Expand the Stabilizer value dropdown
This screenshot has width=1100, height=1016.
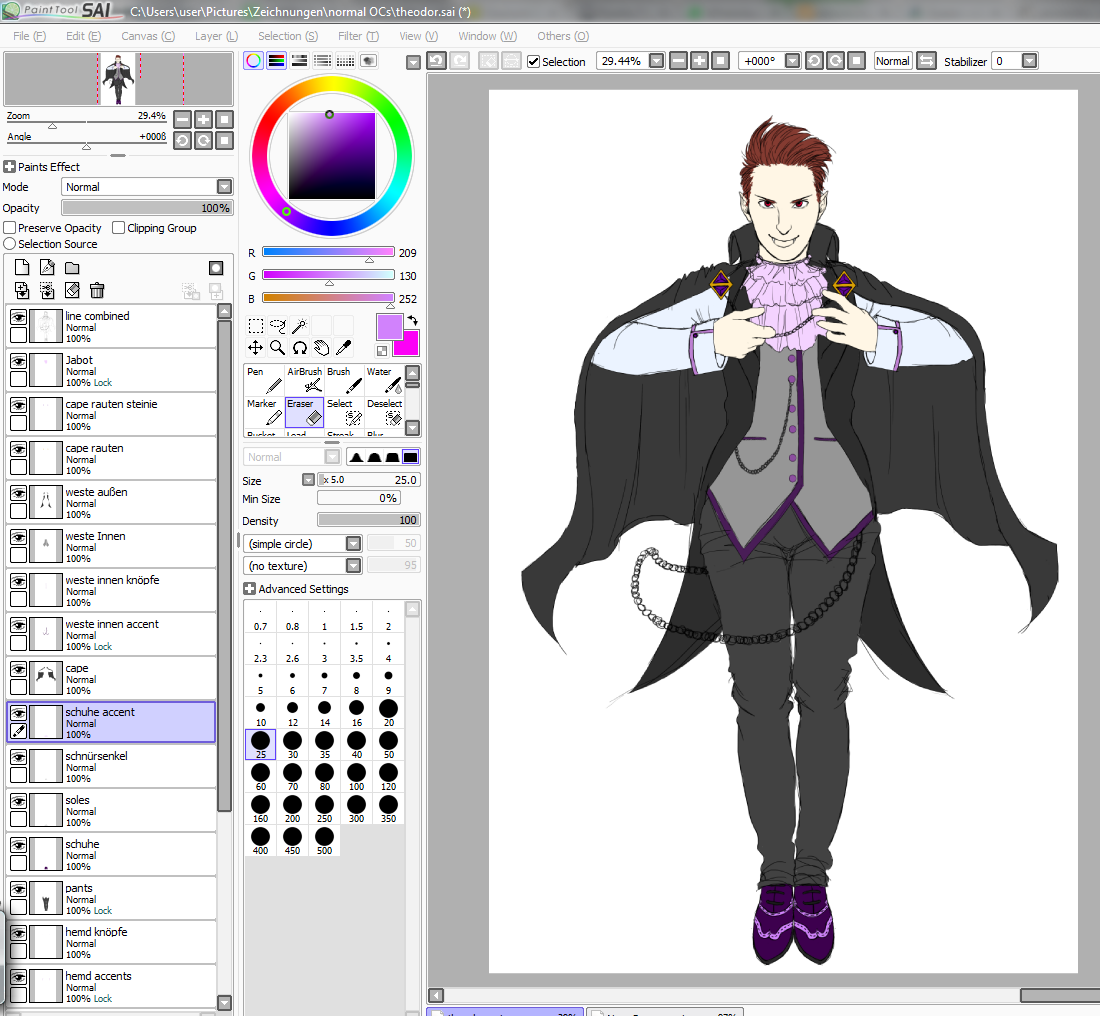tap(1029, 61)
